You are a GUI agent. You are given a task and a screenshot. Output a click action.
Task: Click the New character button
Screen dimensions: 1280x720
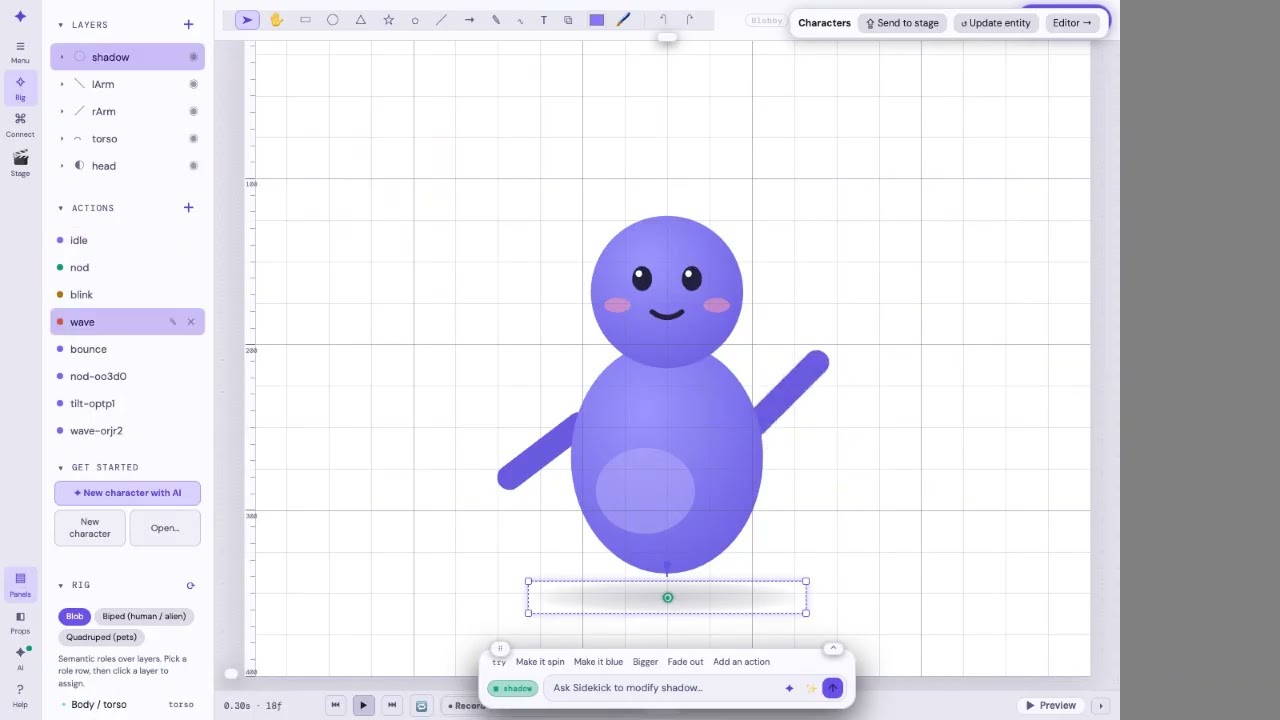click(90, 528)
